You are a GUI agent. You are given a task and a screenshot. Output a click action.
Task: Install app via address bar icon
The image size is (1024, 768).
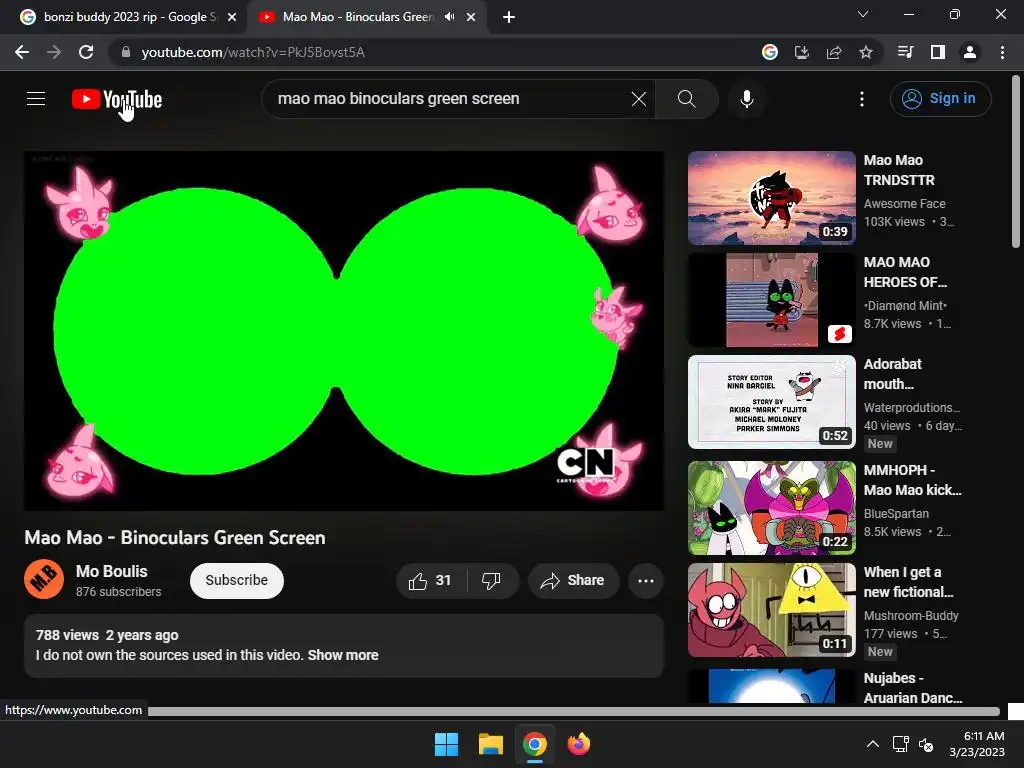tap(802, 52)
